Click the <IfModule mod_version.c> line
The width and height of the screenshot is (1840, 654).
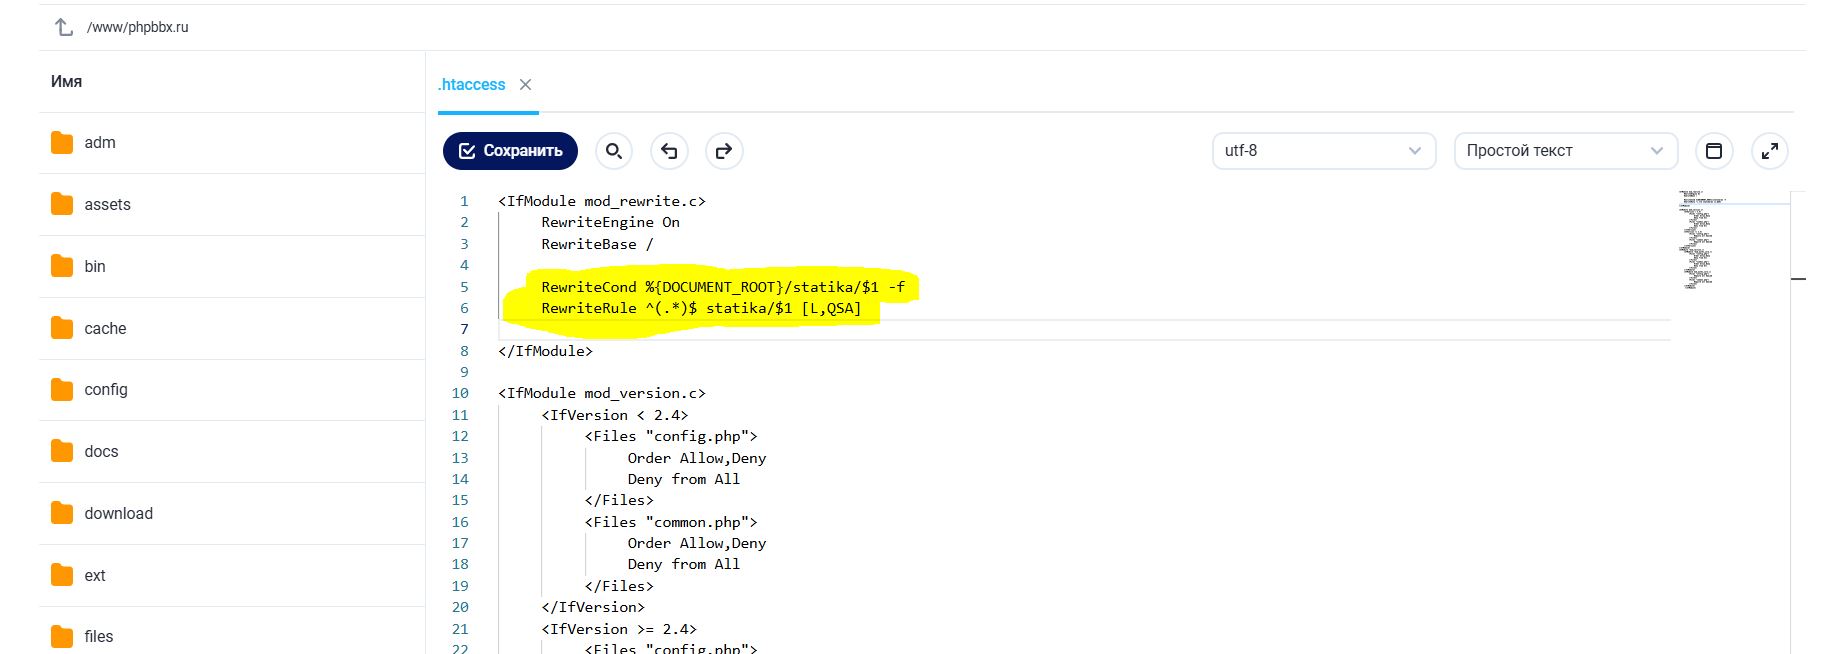[x=602, y=393]
